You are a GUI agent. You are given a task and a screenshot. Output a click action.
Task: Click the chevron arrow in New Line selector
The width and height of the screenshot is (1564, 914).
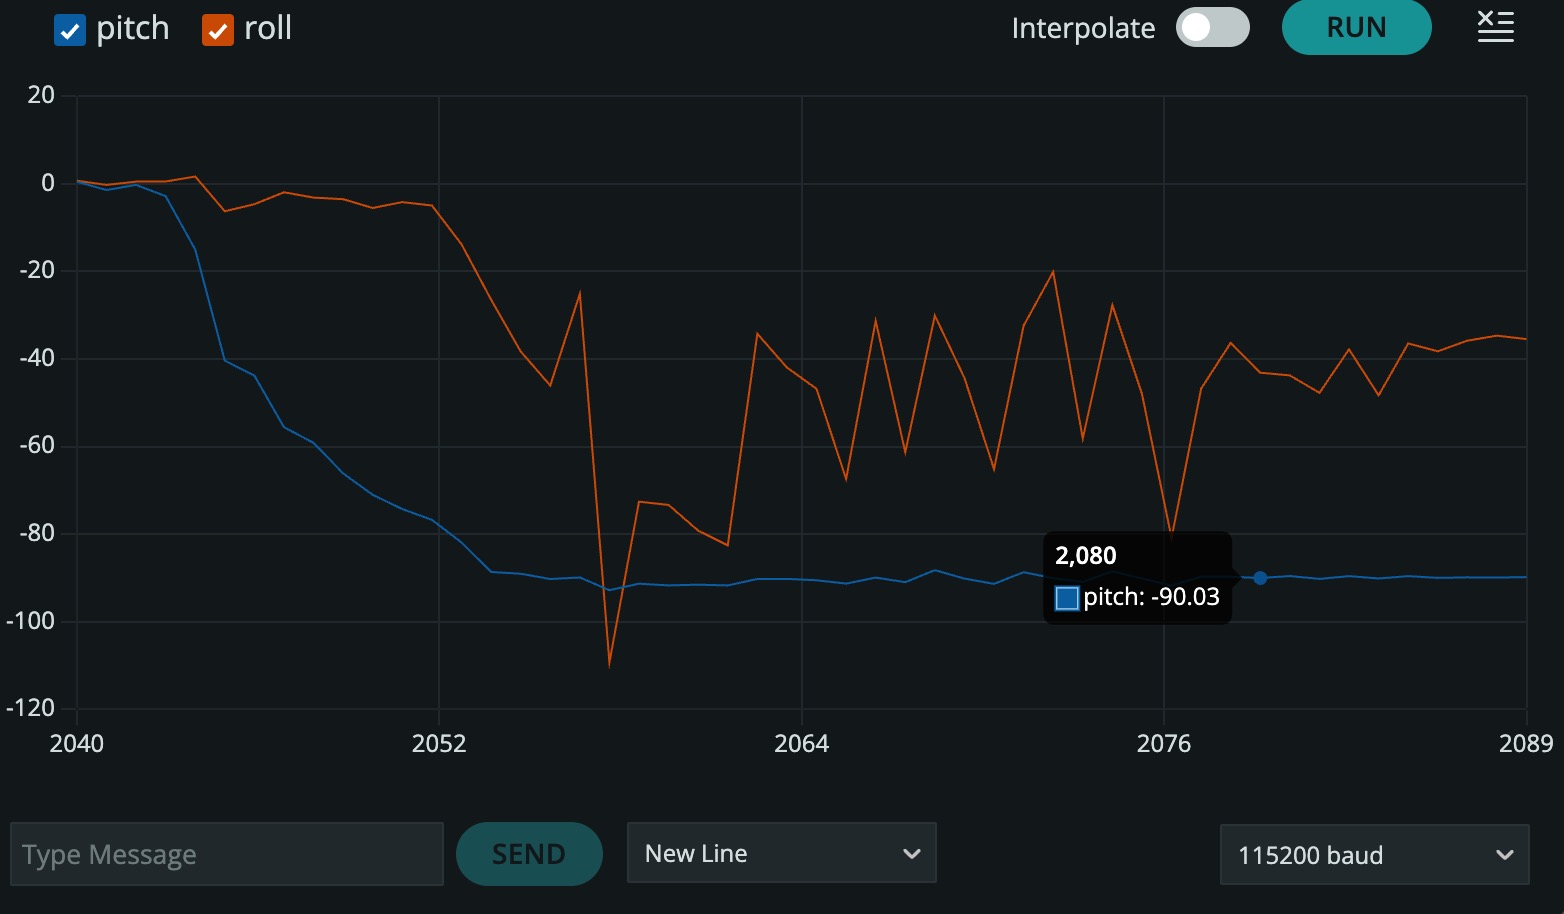pos(911,854)
